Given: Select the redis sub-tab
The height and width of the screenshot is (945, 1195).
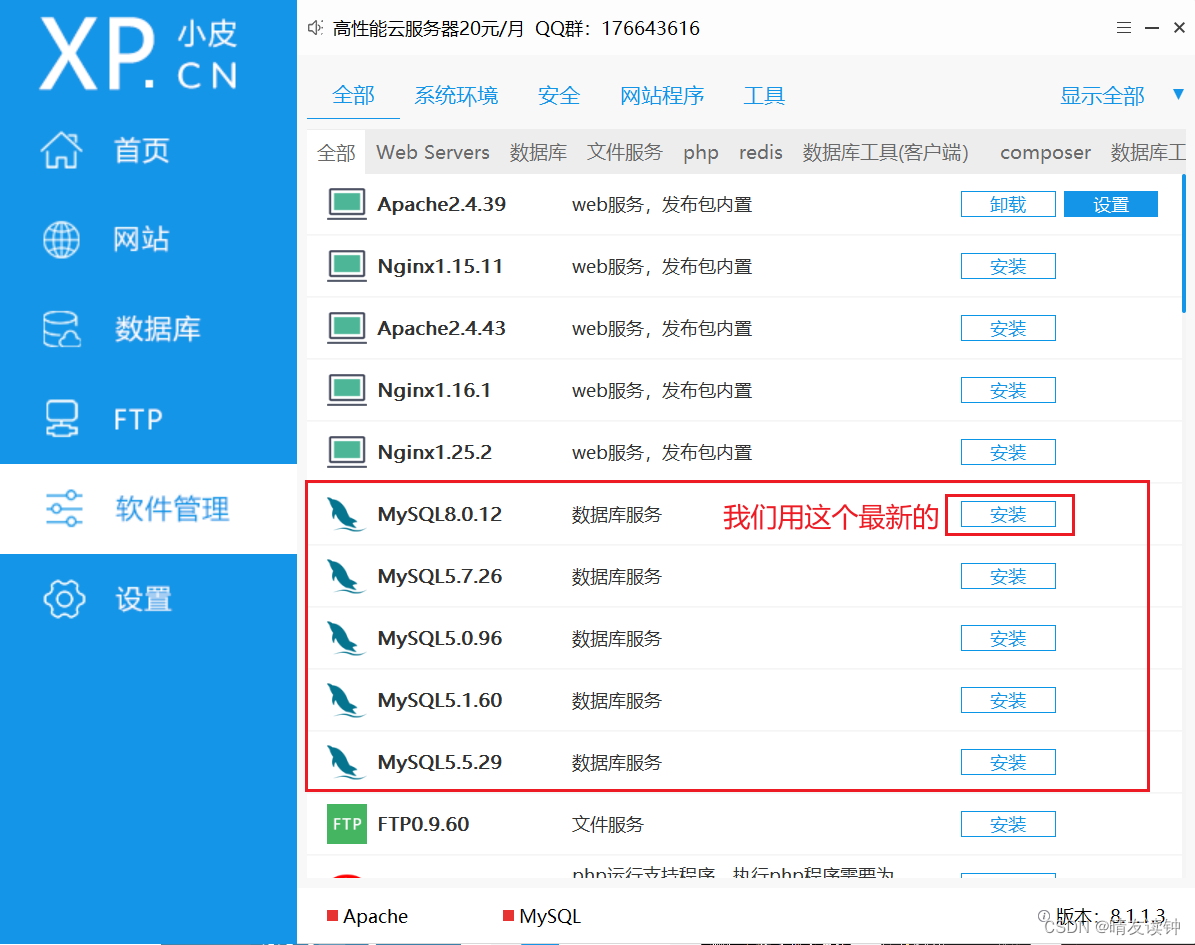Looking at the screenshot, I should [x=761, y=152].
